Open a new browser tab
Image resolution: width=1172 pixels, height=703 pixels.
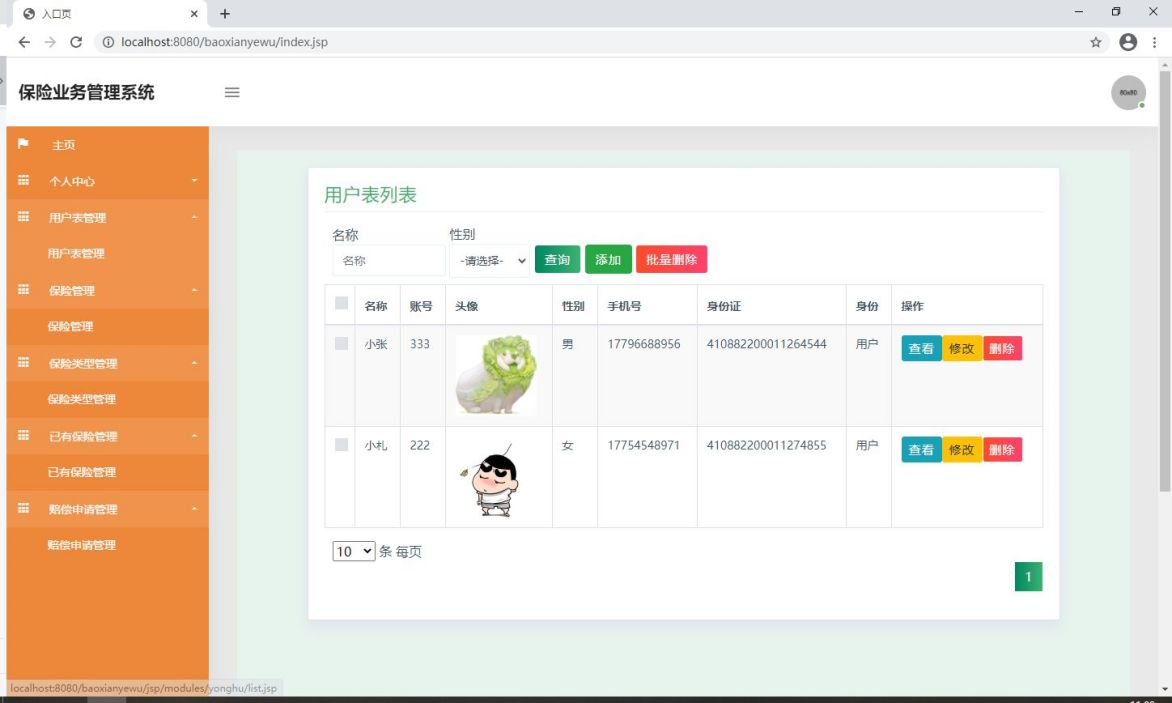coord(224,13)
